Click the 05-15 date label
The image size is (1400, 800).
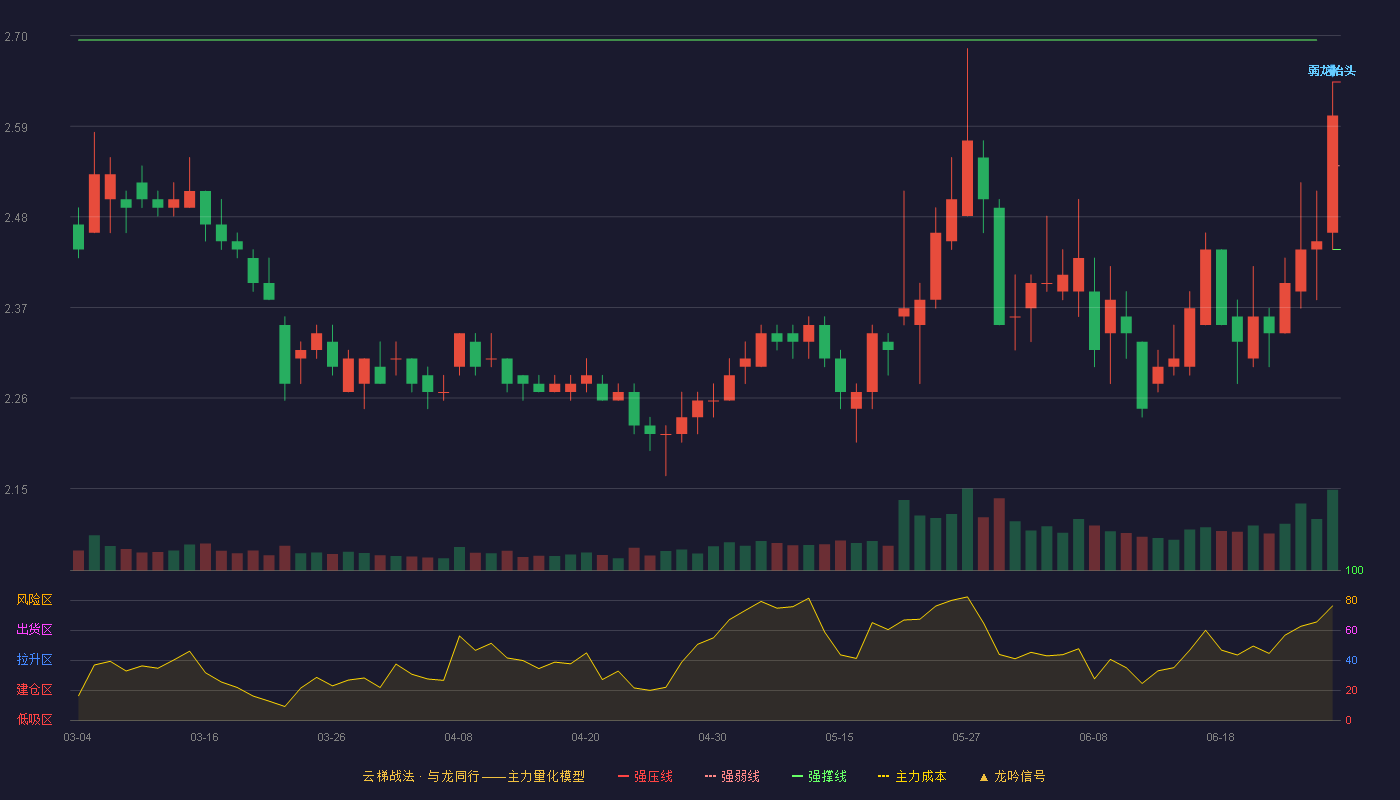839,737
